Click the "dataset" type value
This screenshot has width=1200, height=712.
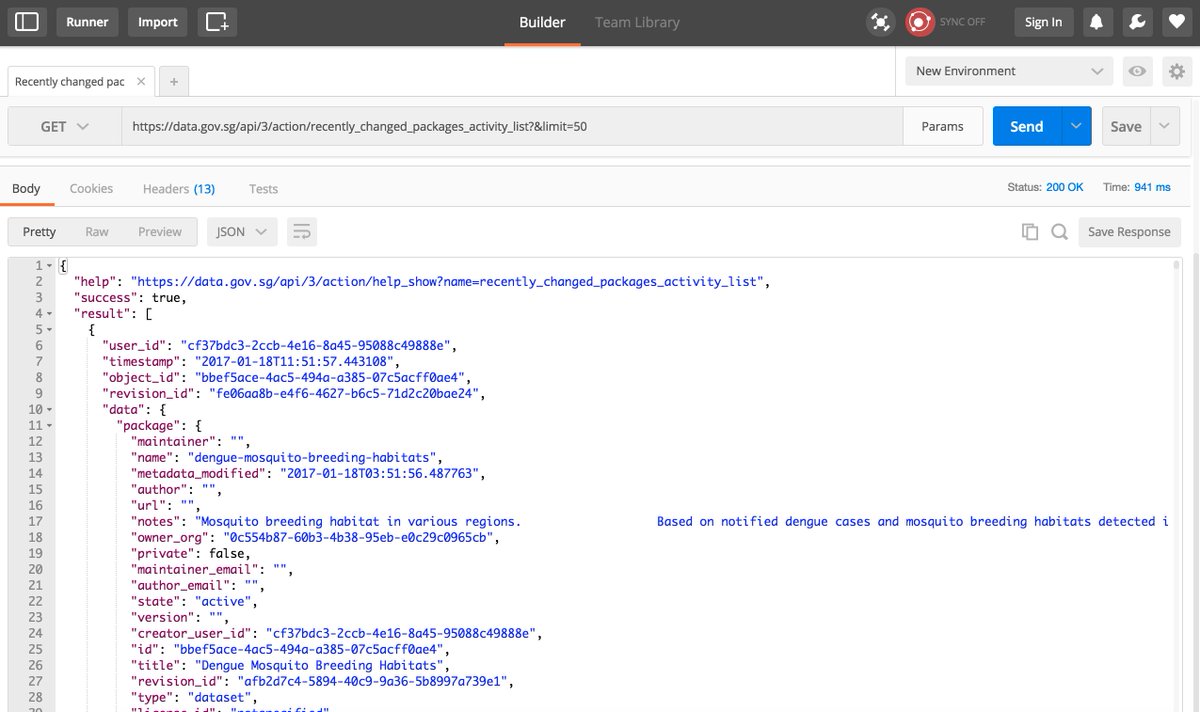(x=222, y=698)
